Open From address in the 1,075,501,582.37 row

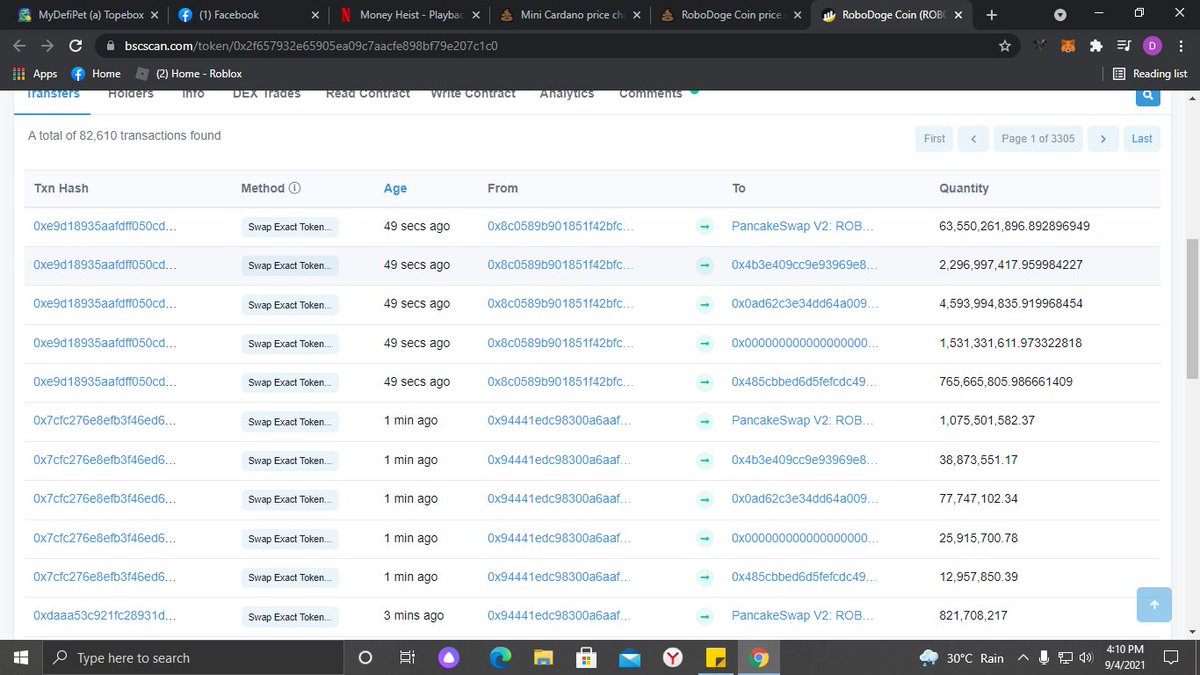560,421
